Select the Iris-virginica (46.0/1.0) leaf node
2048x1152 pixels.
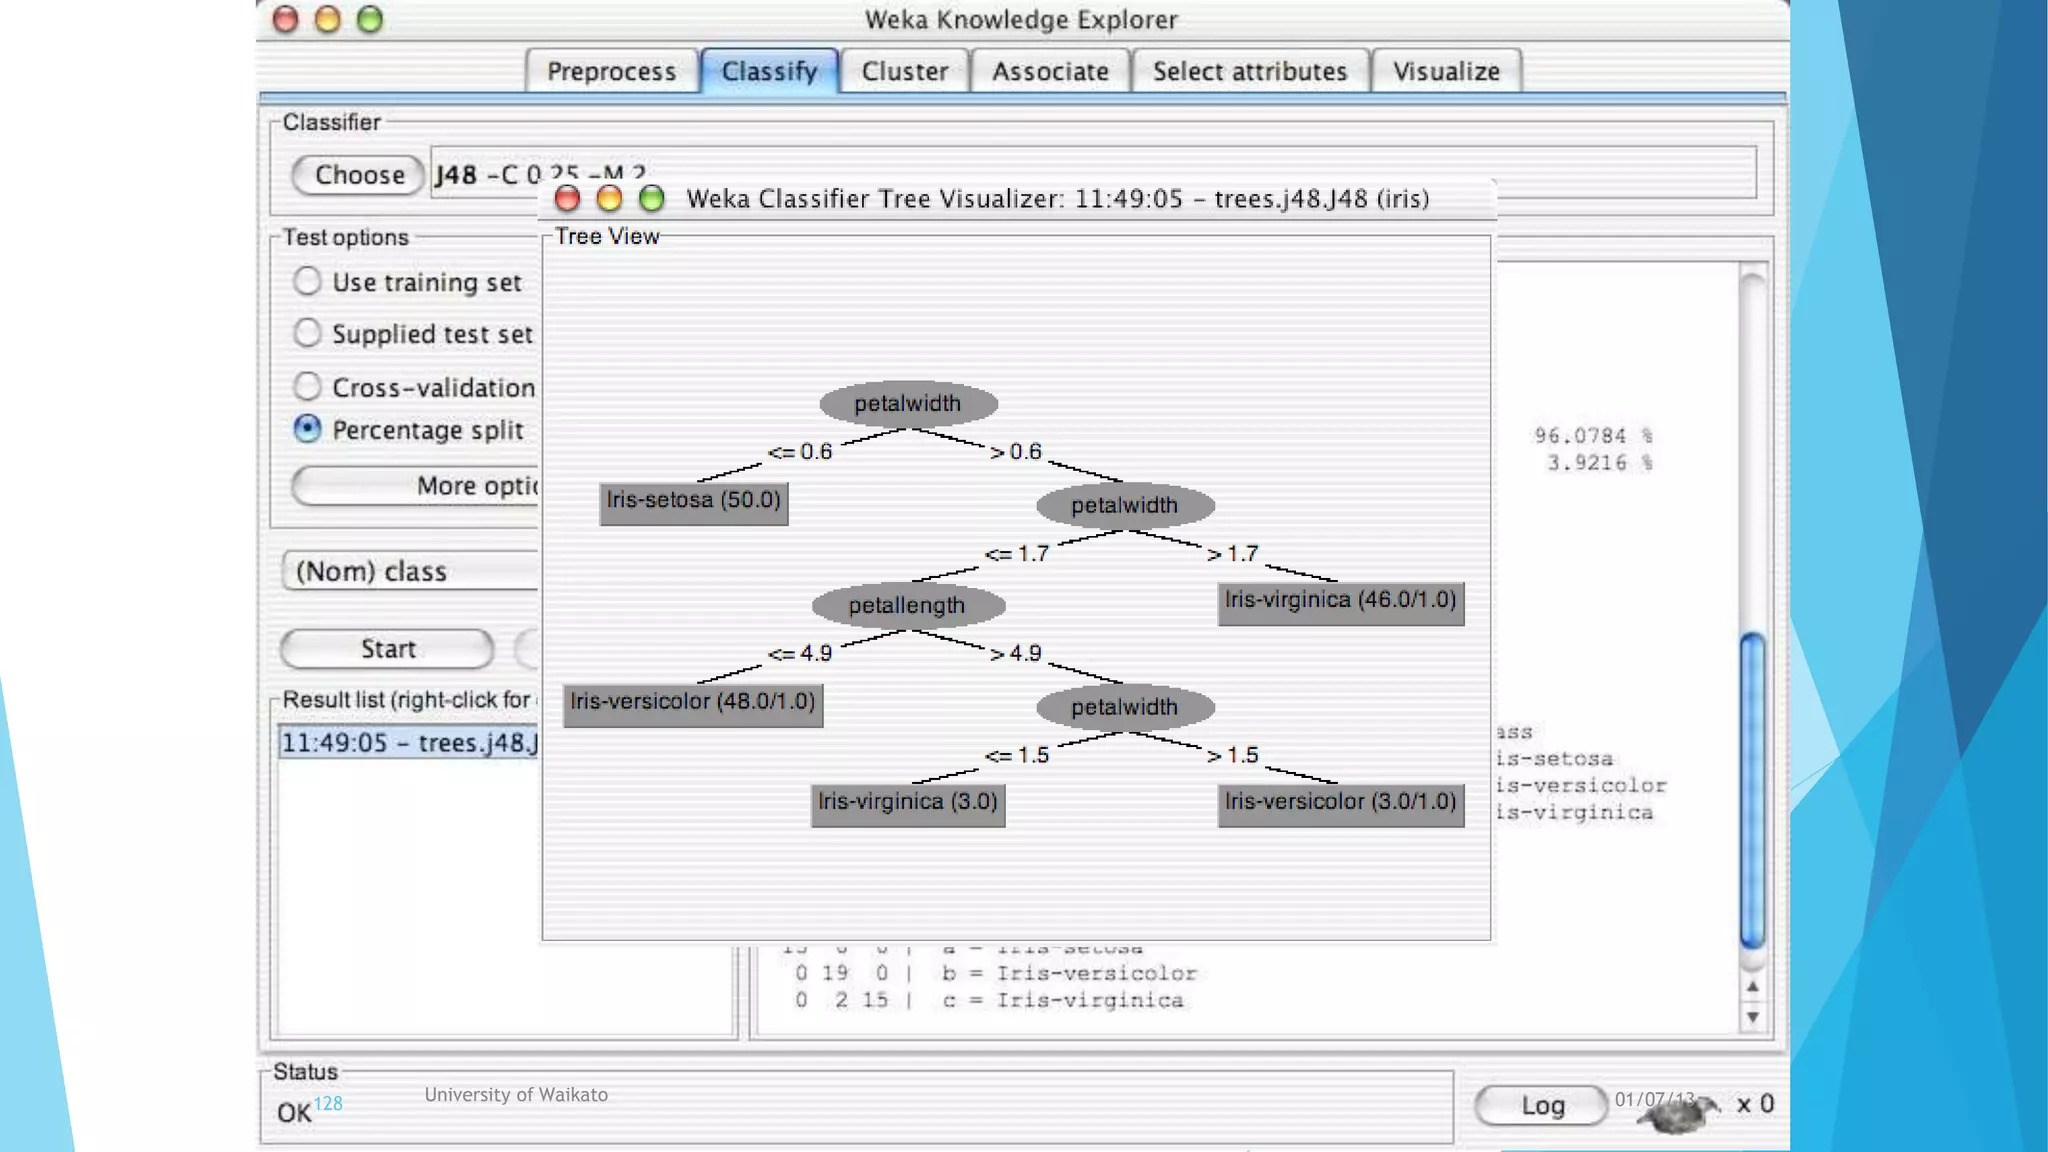1340,601
